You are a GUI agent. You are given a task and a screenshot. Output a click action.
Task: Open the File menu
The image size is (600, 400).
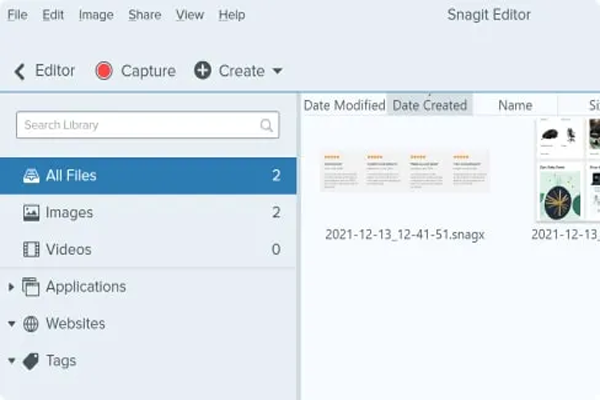[x=17, y=15]
